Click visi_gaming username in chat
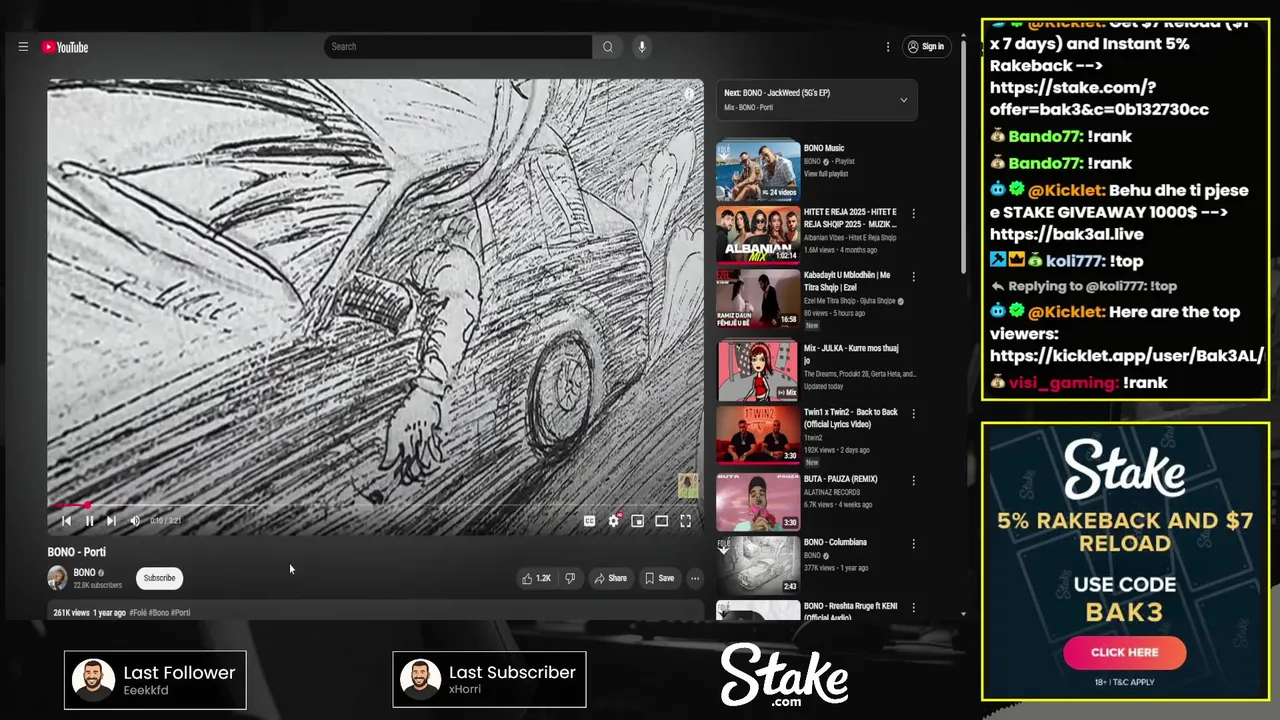 click(1063, 383)
